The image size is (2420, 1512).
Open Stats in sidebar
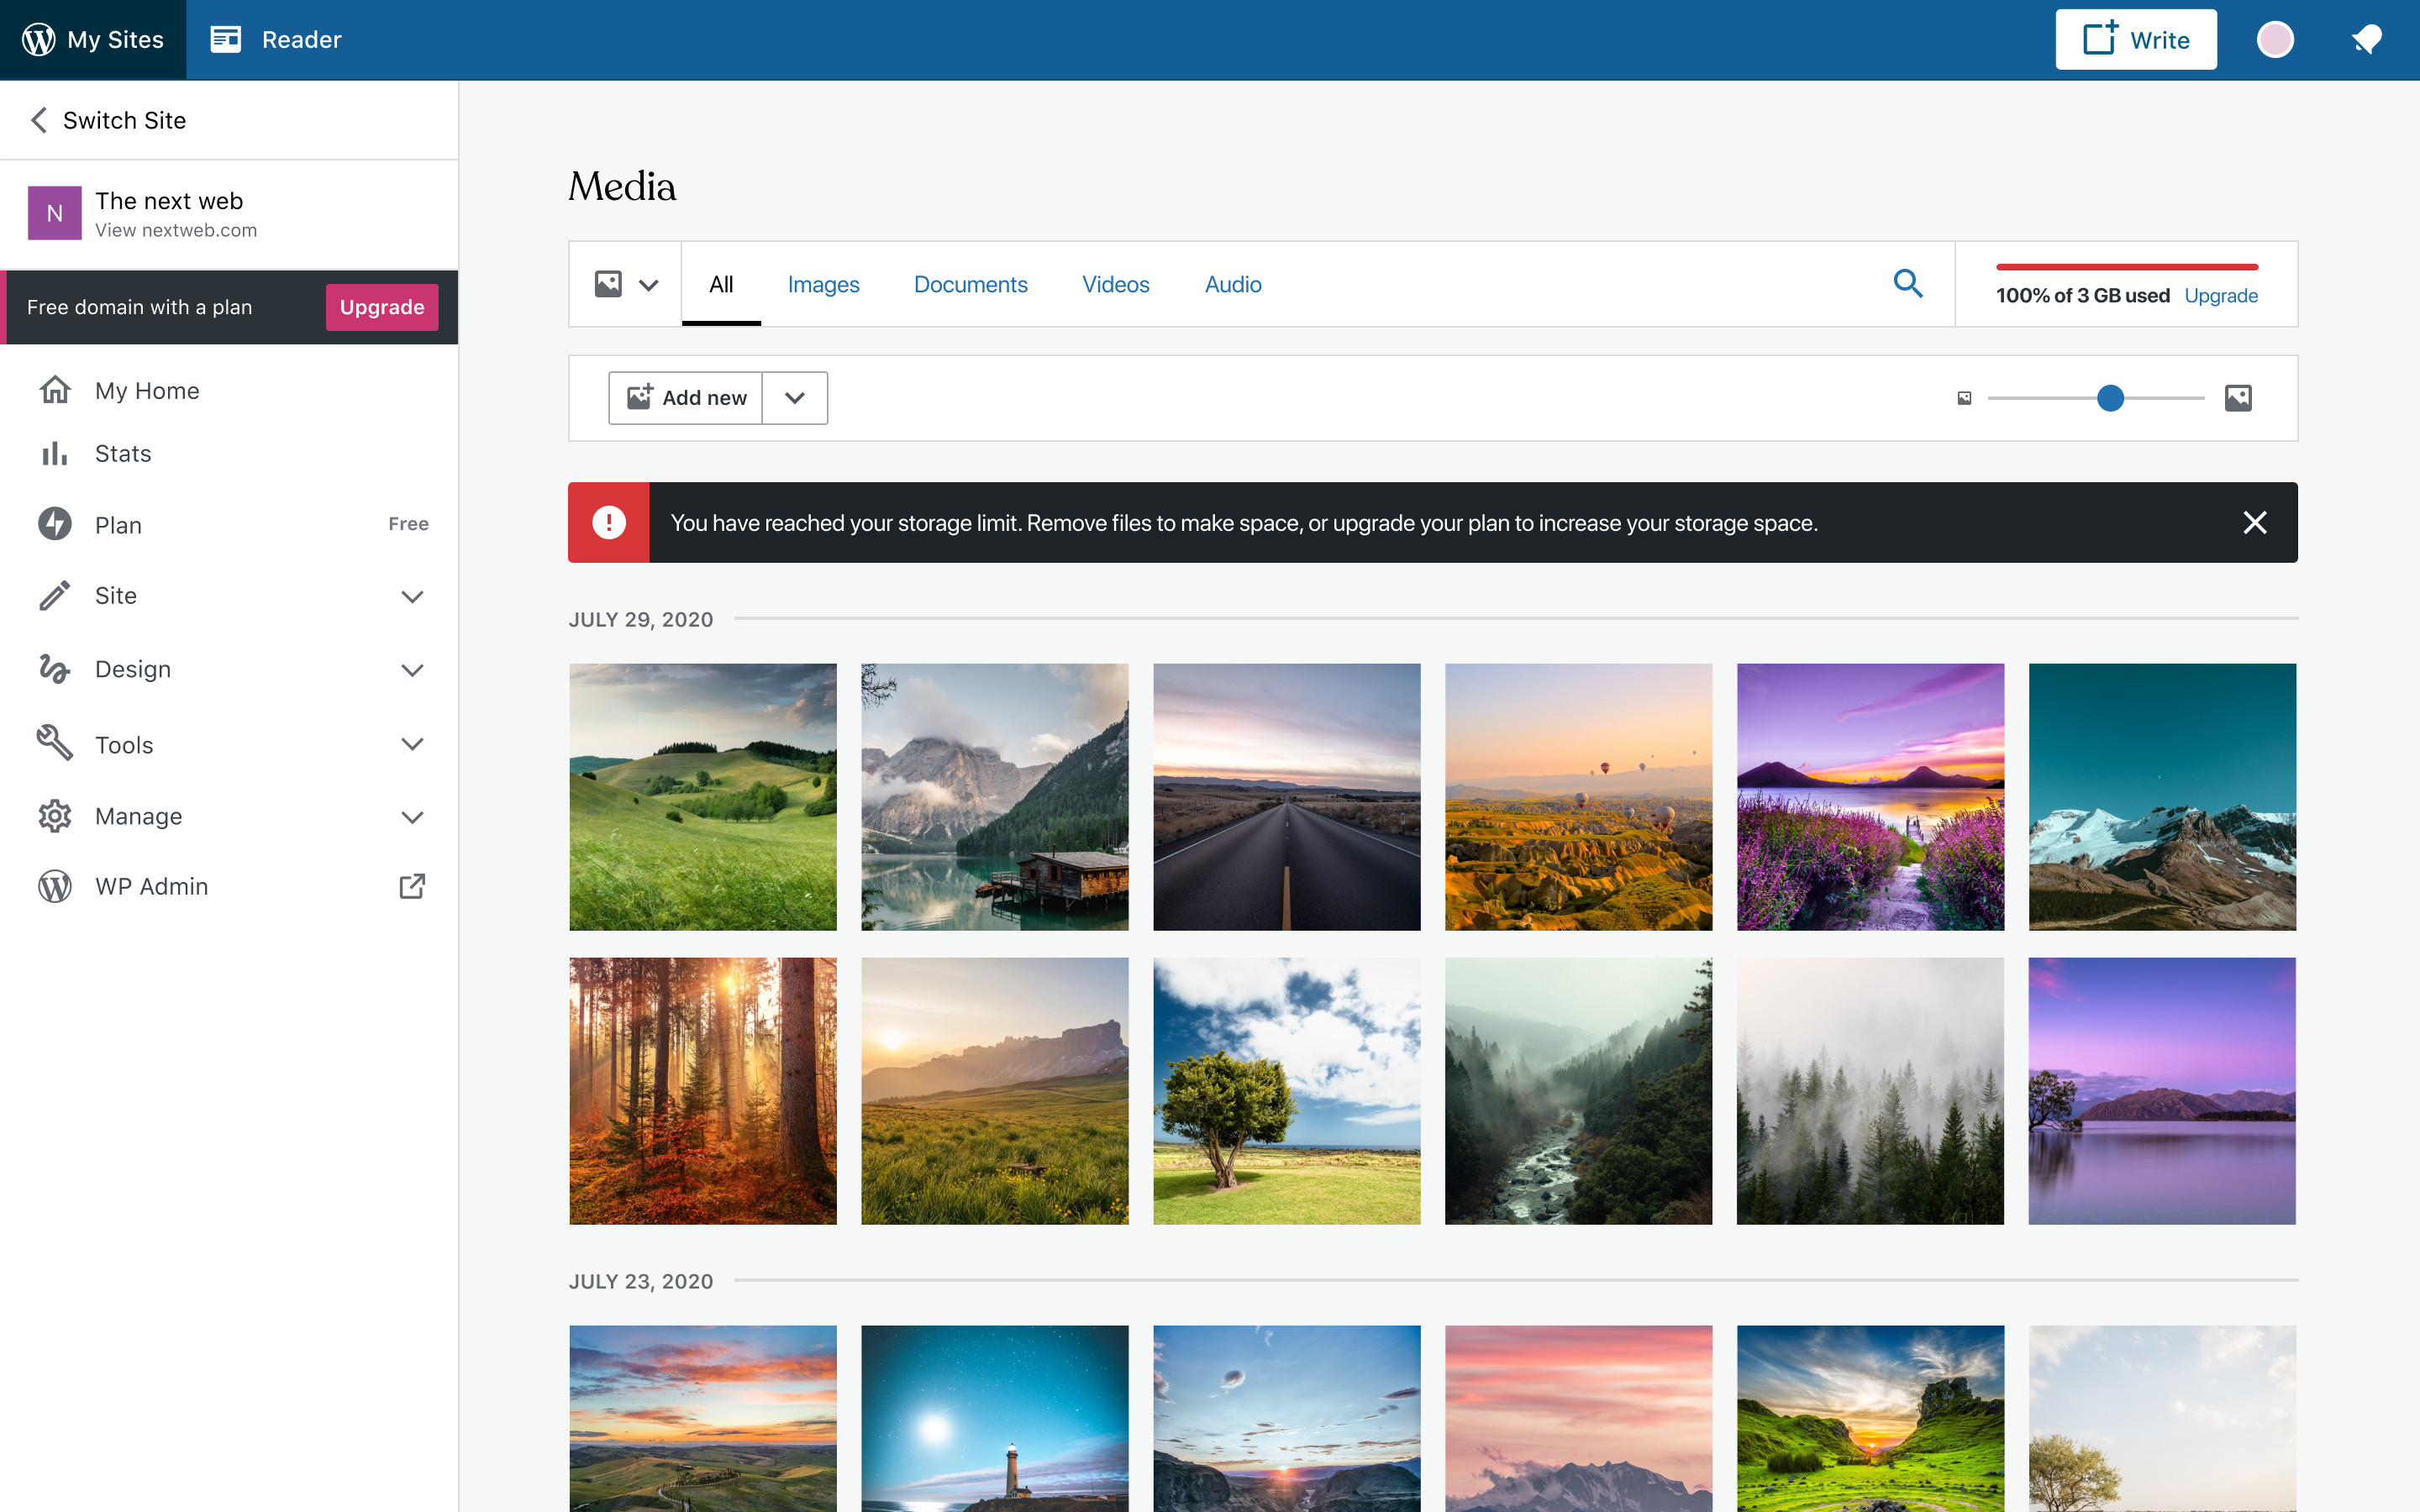pyautogui.click(x=123, y=454)
